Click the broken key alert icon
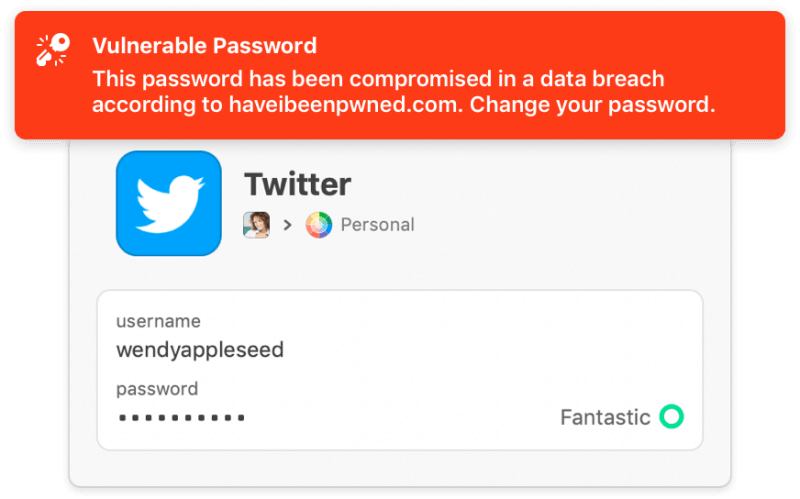Image resolution: width=800 pixels, height=499 pixels. [52, 49]
